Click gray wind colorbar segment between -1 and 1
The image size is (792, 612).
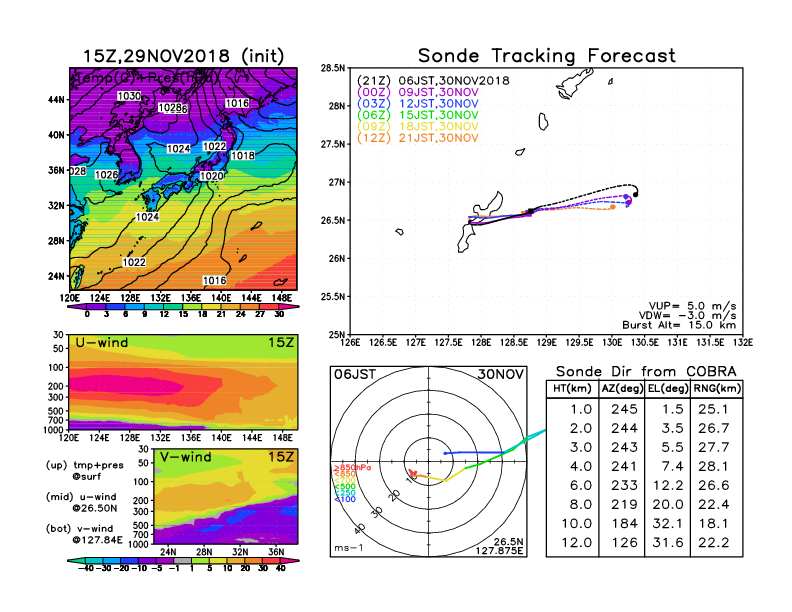pyautogui.click(x=183, y=560)
